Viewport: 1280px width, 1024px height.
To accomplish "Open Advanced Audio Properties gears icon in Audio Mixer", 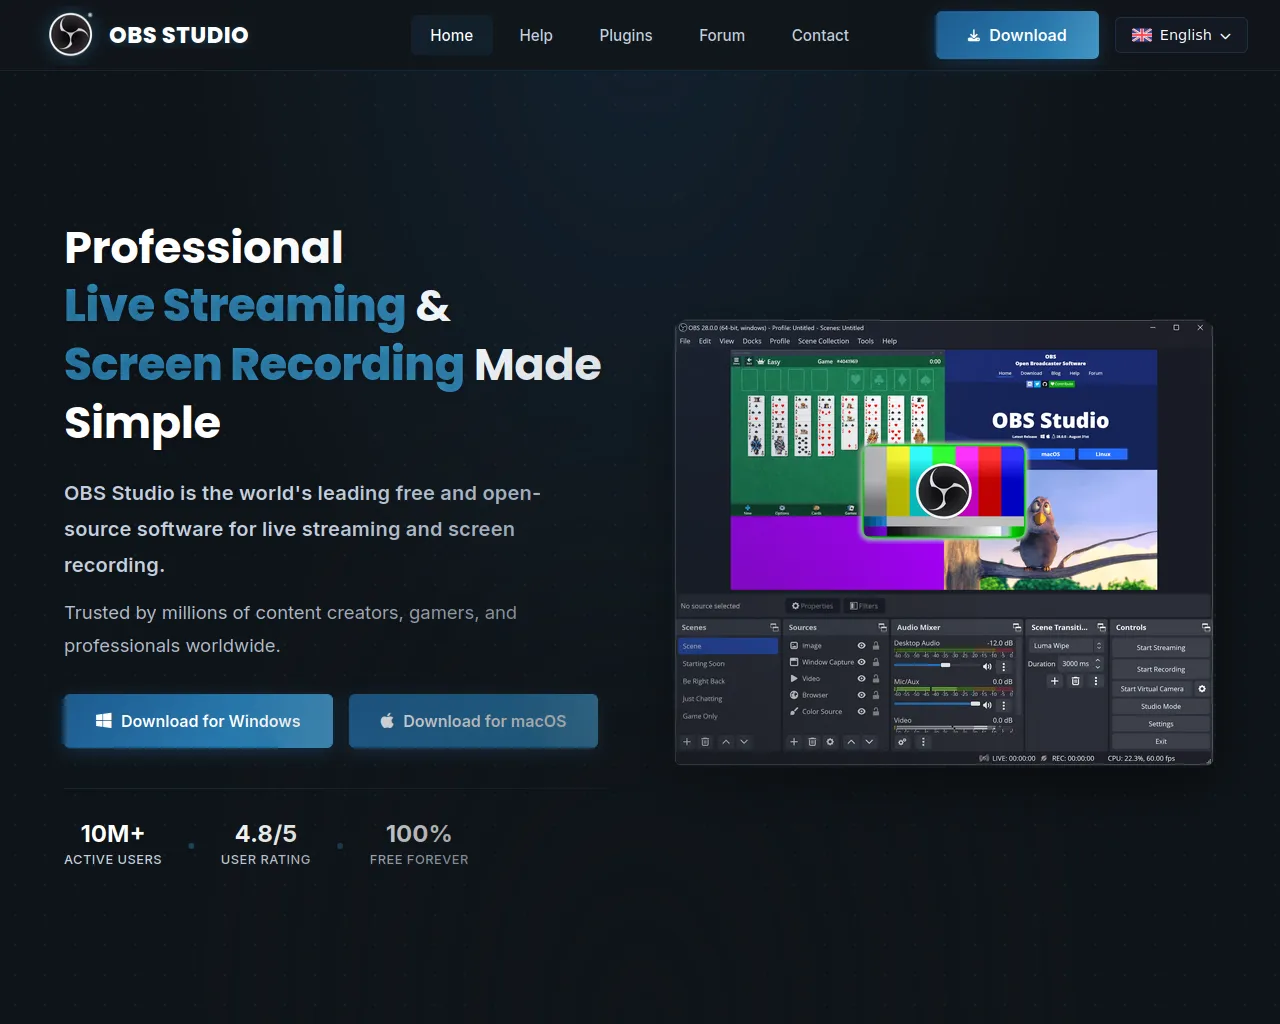I will (902, 742).
